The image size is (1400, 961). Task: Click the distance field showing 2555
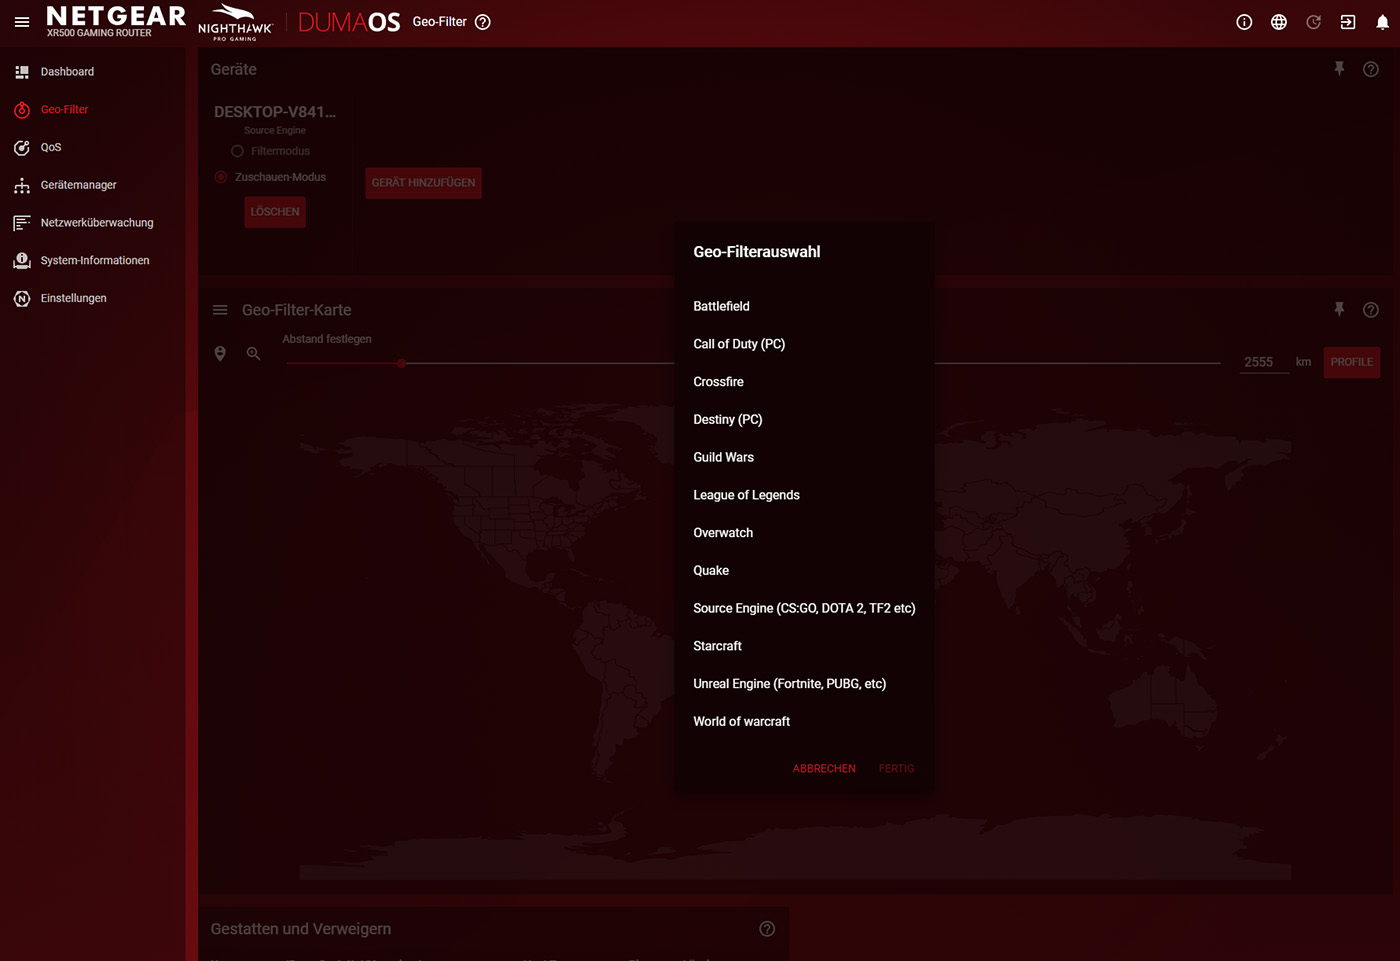pyautogui.click(x=1264, y=362)
